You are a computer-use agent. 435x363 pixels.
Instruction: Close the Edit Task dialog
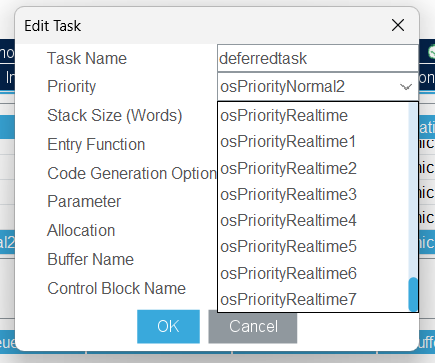[398, 25]
